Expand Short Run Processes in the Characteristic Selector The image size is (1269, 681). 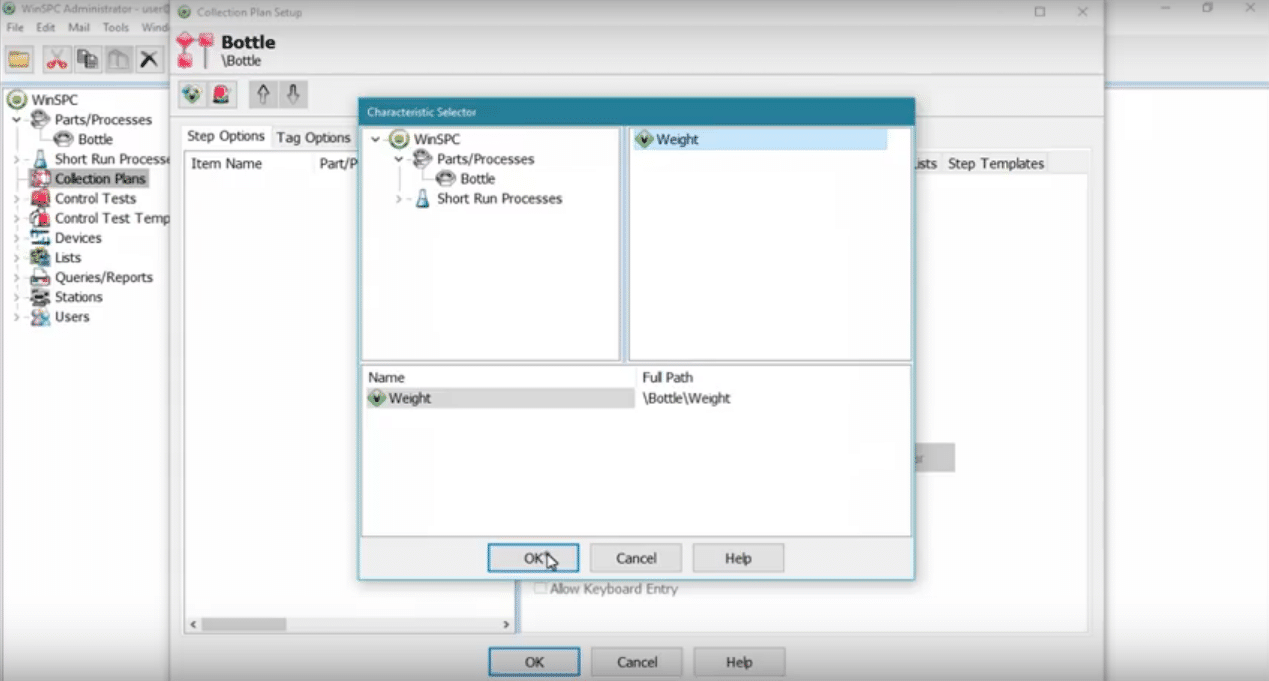(x=397, y=198)
